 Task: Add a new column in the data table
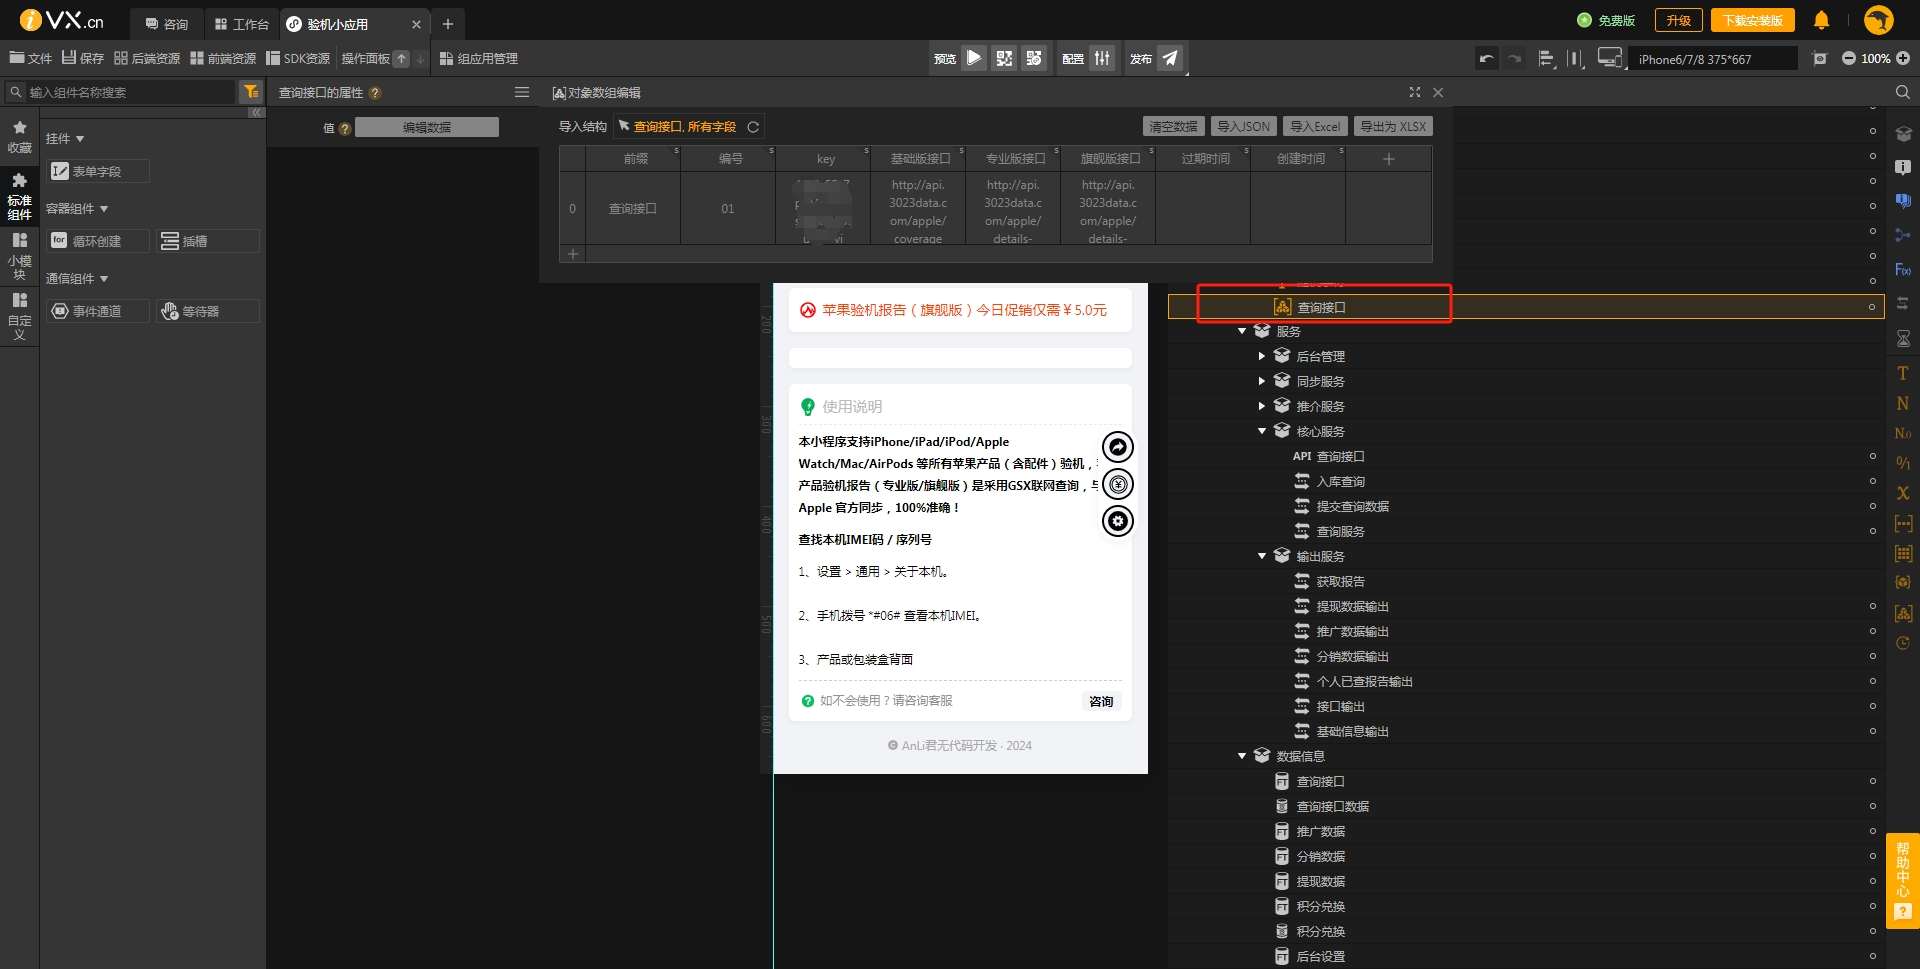[x=1388, y=159]
